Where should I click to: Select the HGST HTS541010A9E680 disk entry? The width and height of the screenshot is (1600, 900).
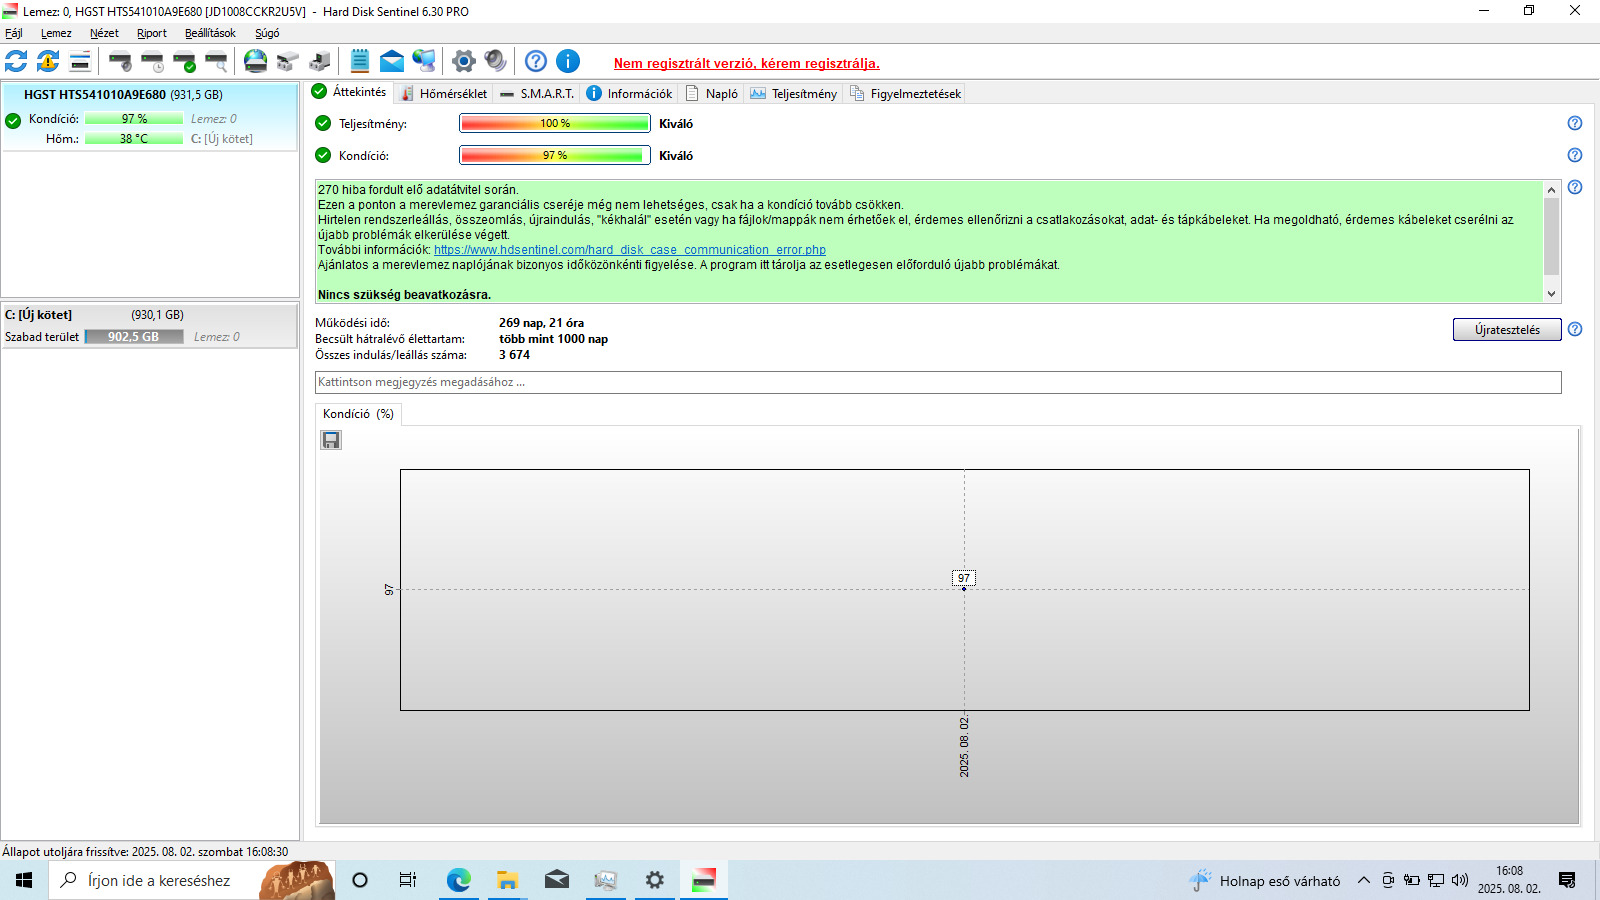(x=150, y=116)
